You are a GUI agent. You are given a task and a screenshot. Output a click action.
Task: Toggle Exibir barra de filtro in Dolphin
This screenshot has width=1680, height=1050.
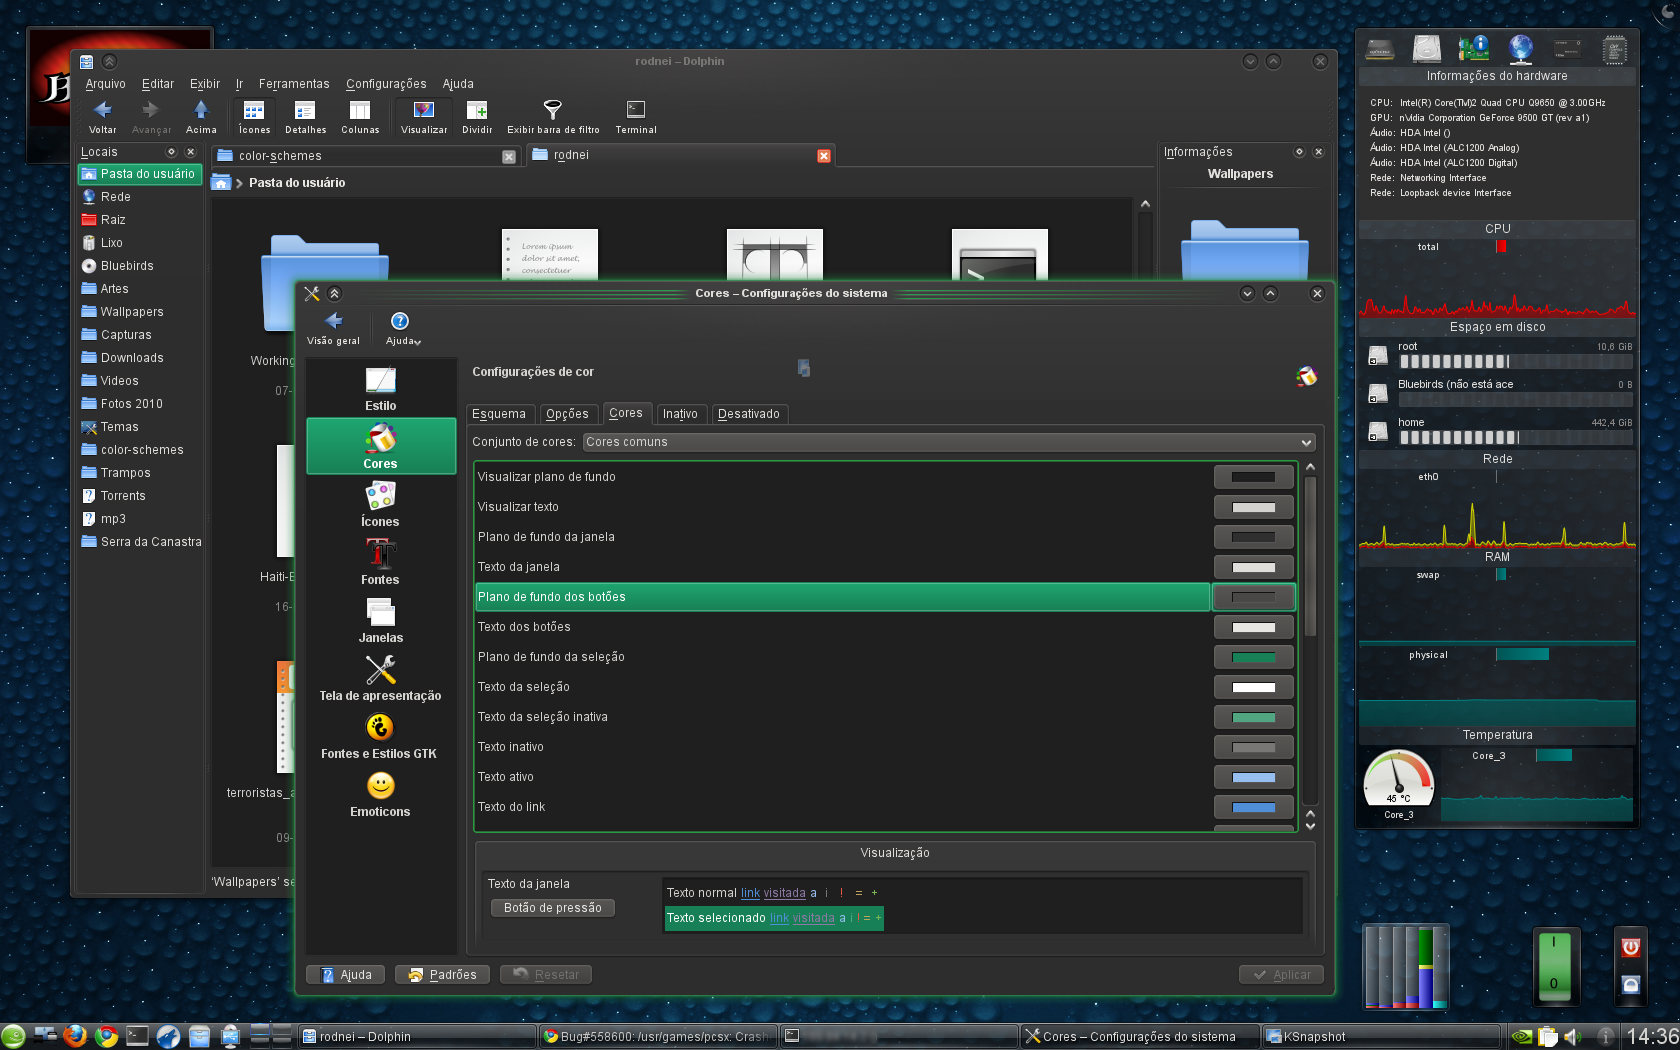tap(553, 117)
